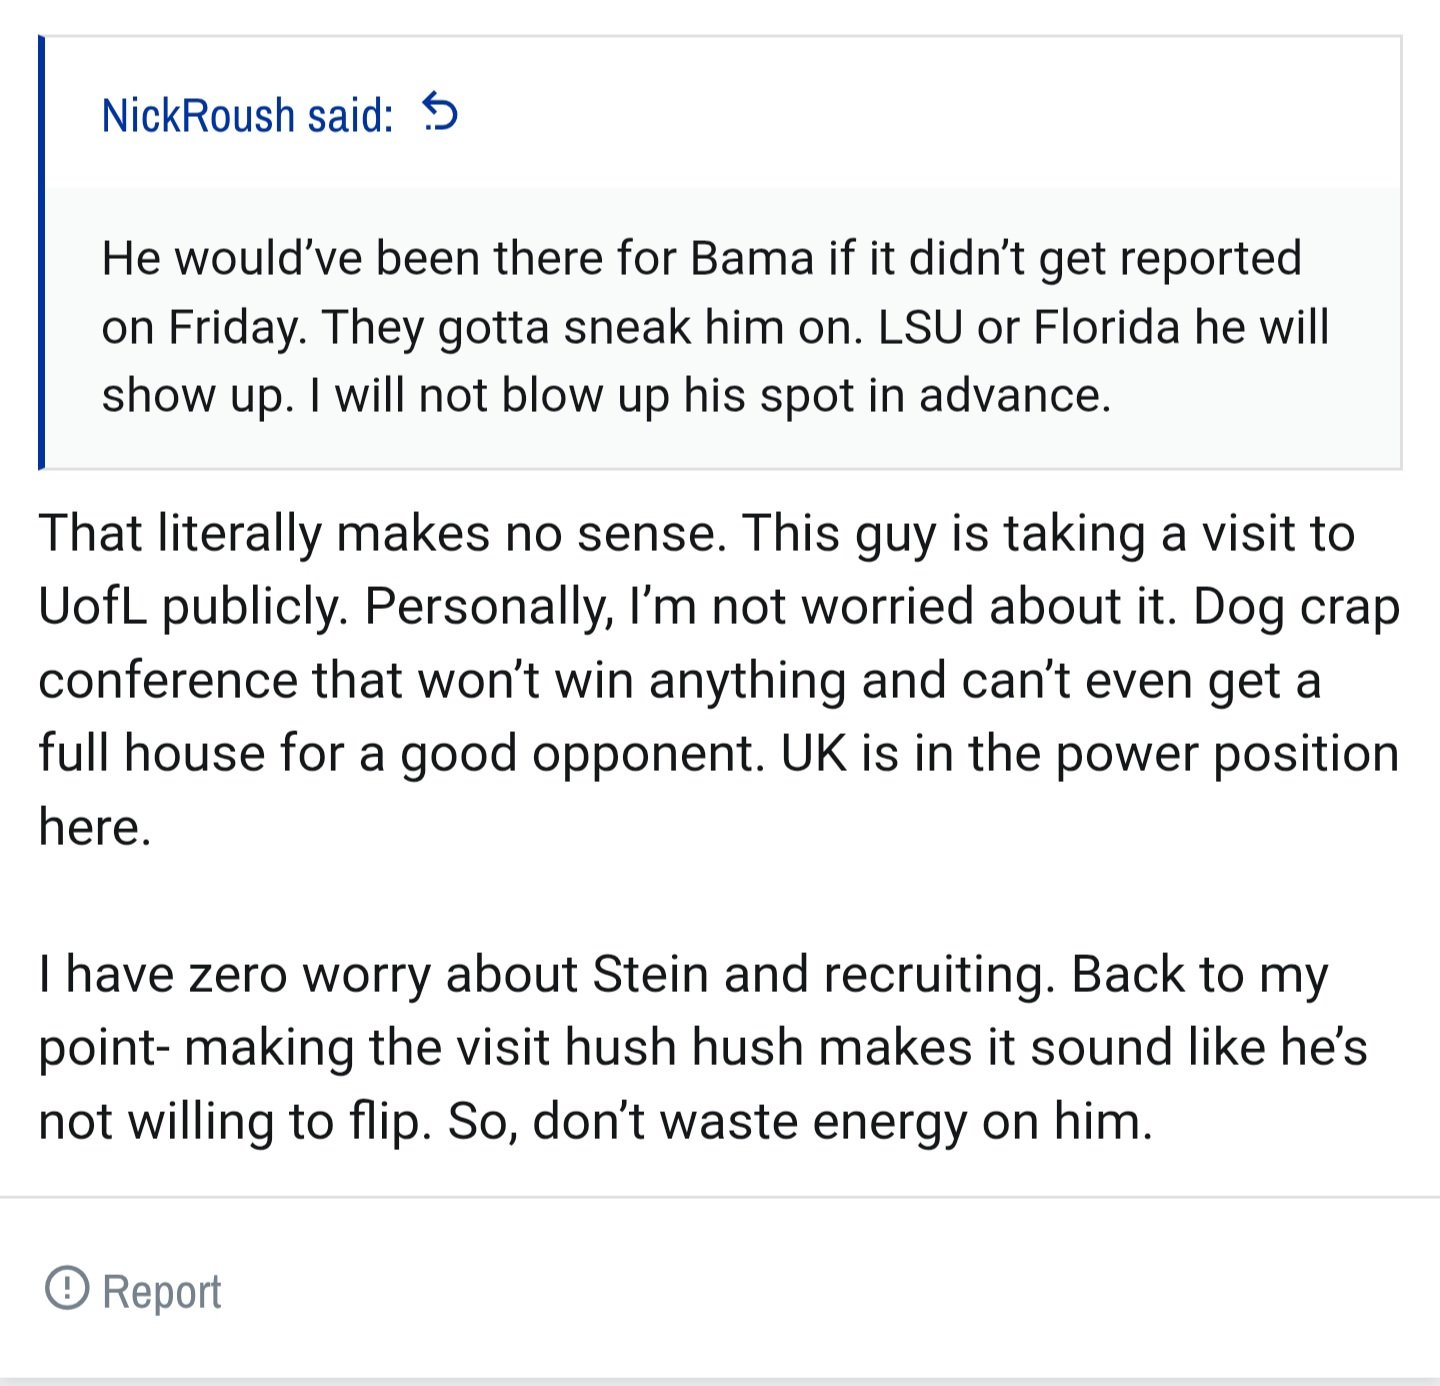Click the quoted message text block
The height and width of the screenshot is (1386, 1440).
715,327
